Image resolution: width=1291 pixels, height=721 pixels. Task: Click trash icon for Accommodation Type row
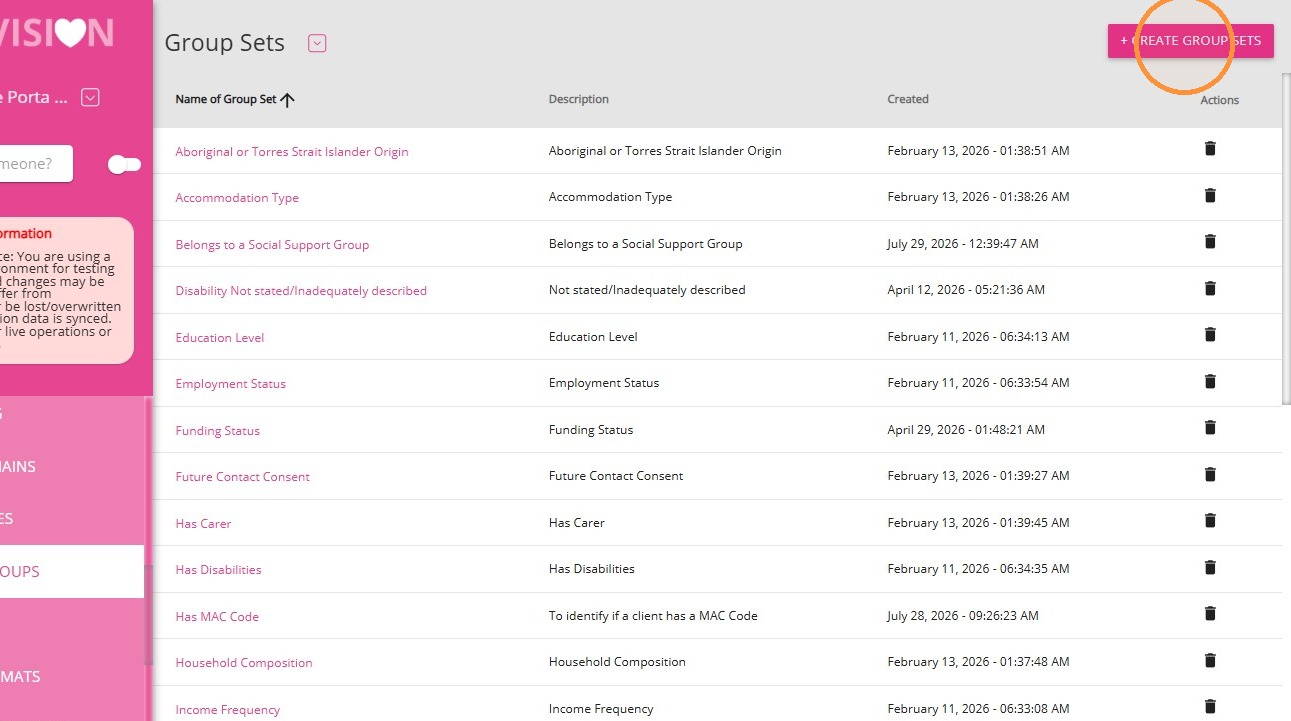1210,195
